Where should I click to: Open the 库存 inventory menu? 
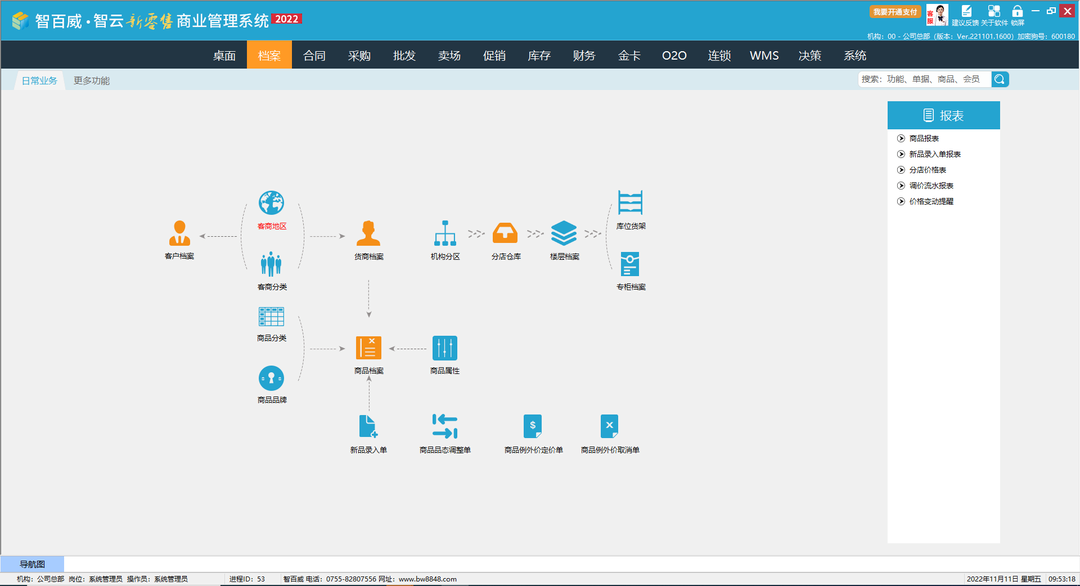click(539, 56)
